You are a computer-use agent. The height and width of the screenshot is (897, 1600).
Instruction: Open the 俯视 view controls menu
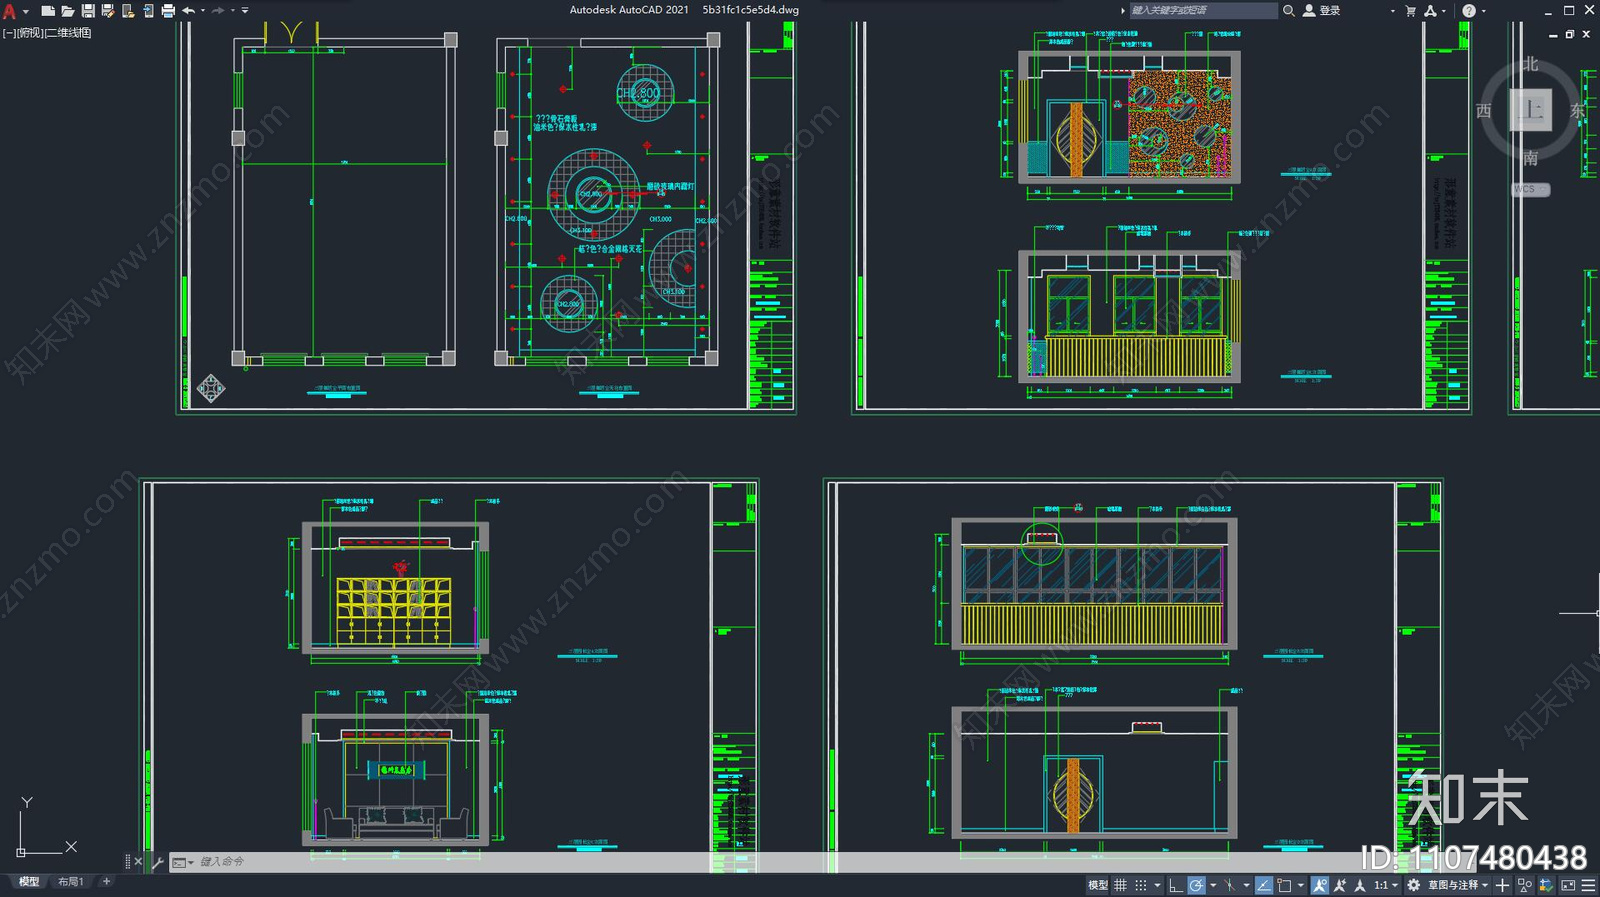30,33
